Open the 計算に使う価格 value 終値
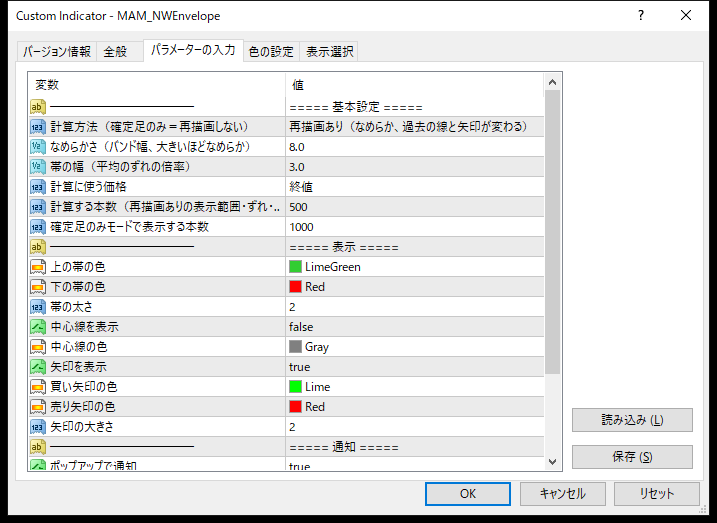This screenshot has width=717, height=523. (x=415, y=187)
